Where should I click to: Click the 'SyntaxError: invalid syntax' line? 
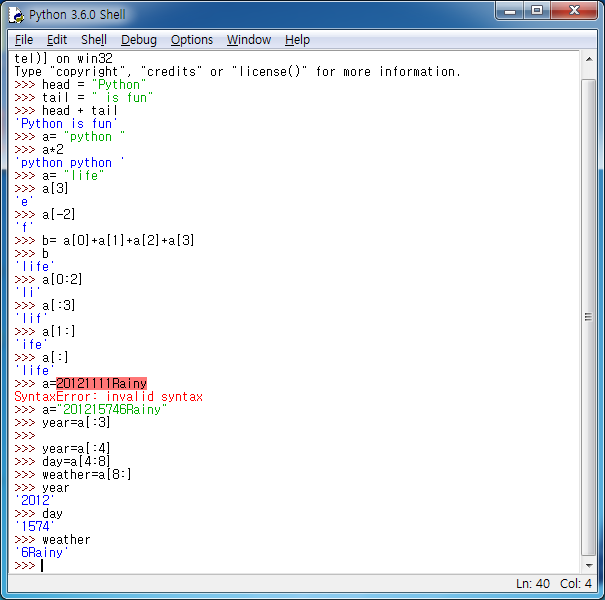(x=108, y=397)
